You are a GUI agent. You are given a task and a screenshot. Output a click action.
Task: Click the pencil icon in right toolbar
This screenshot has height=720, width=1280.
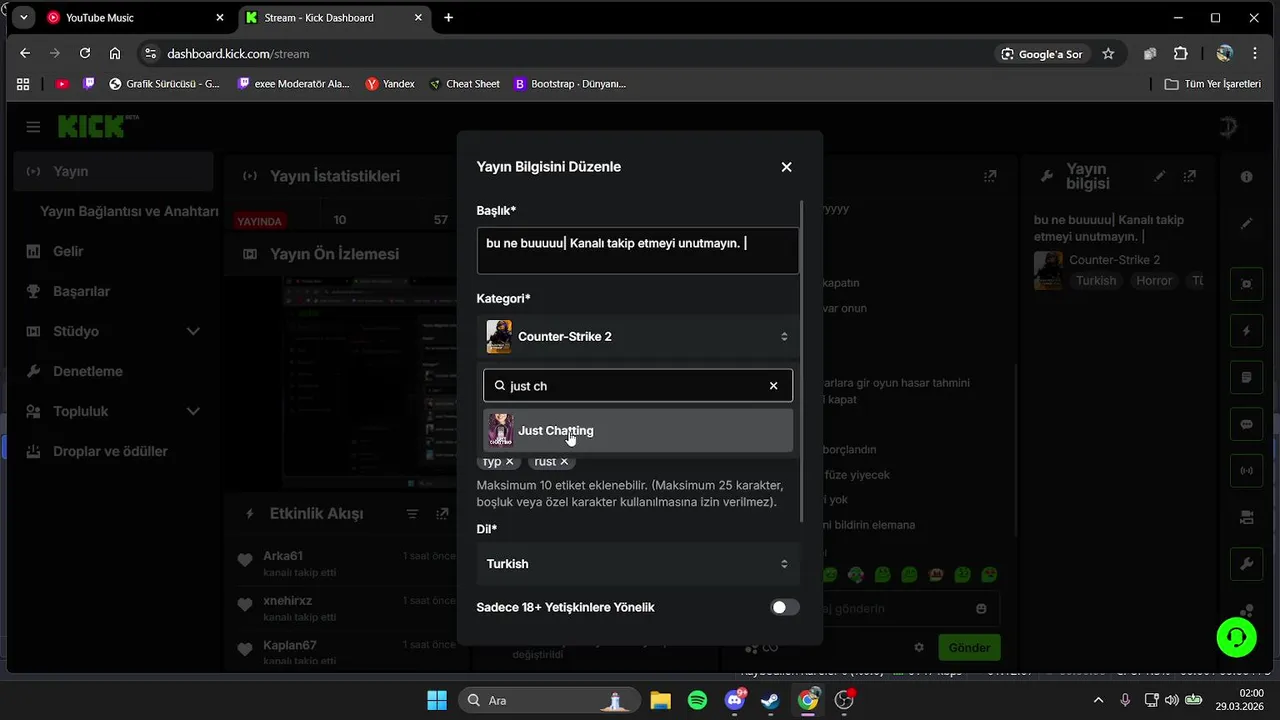[1246, 224]
